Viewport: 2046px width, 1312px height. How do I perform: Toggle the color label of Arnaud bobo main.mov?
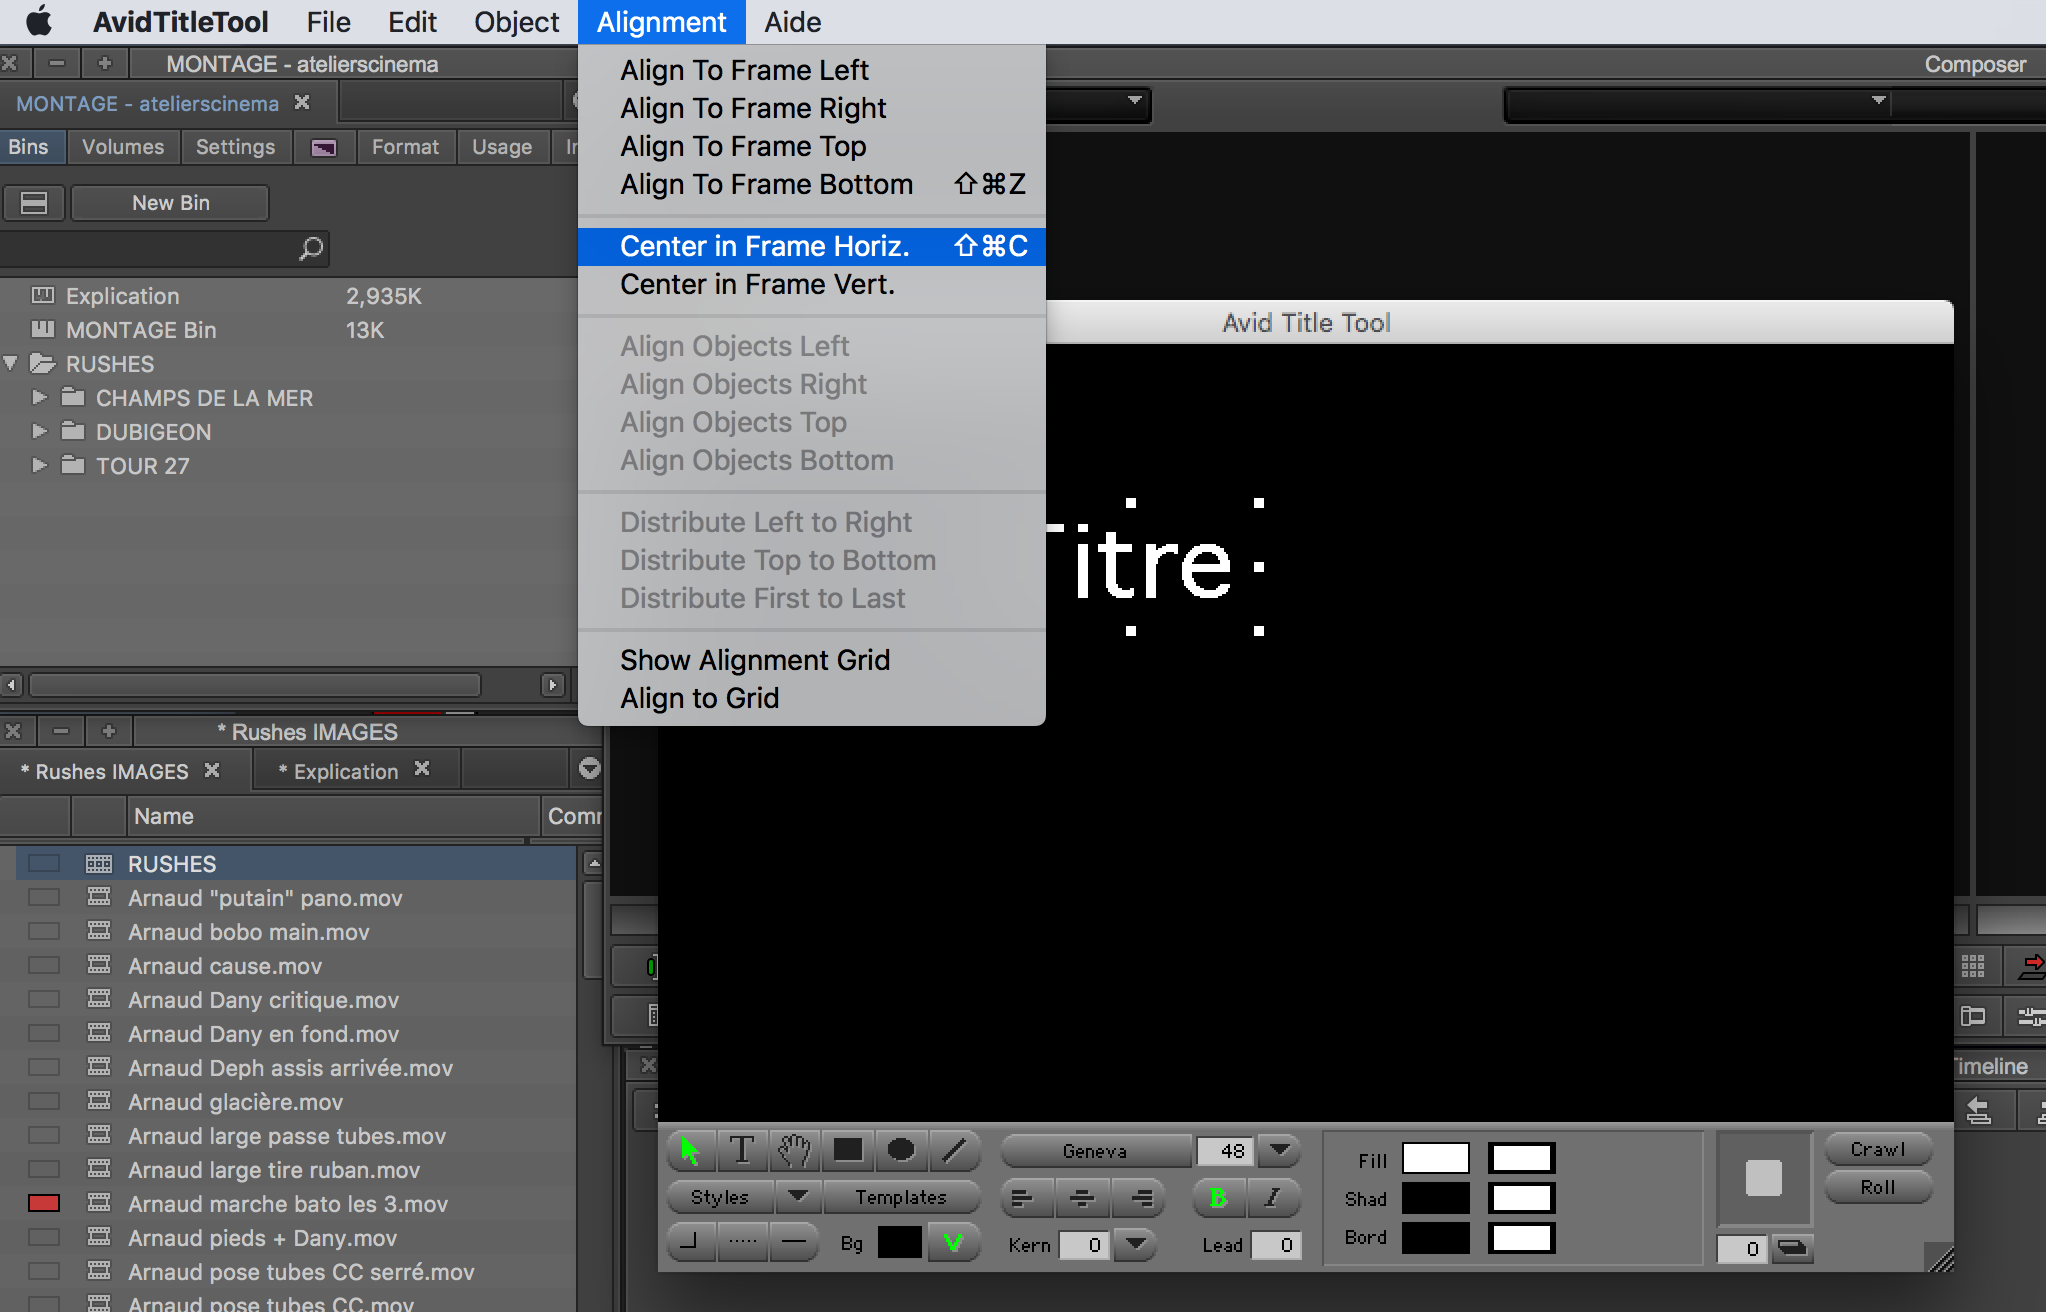pos(44,931)
